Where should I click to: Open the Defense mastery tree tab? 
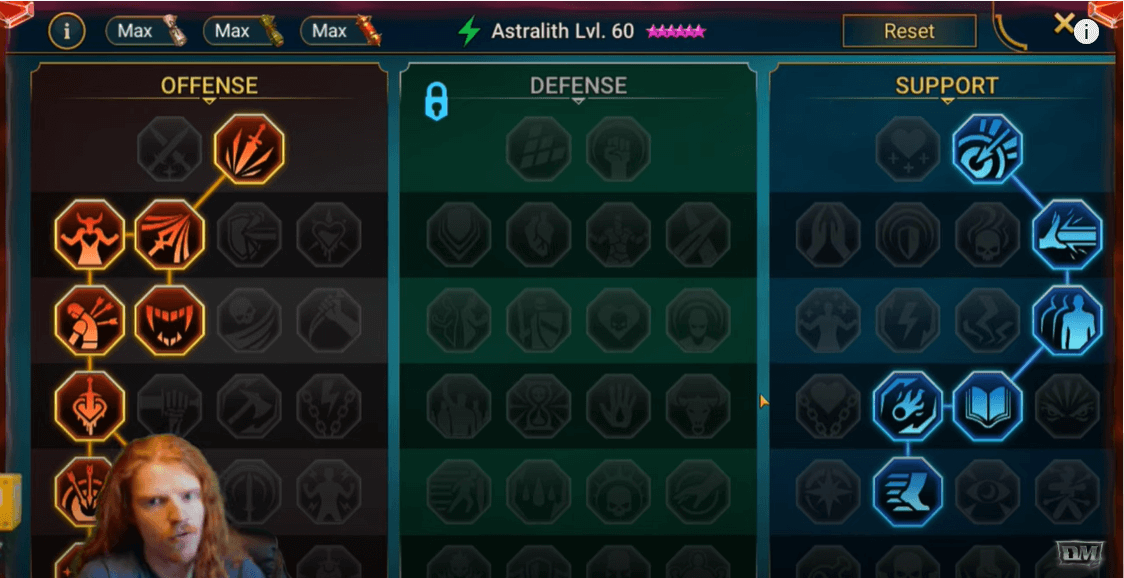pos(578,86)
